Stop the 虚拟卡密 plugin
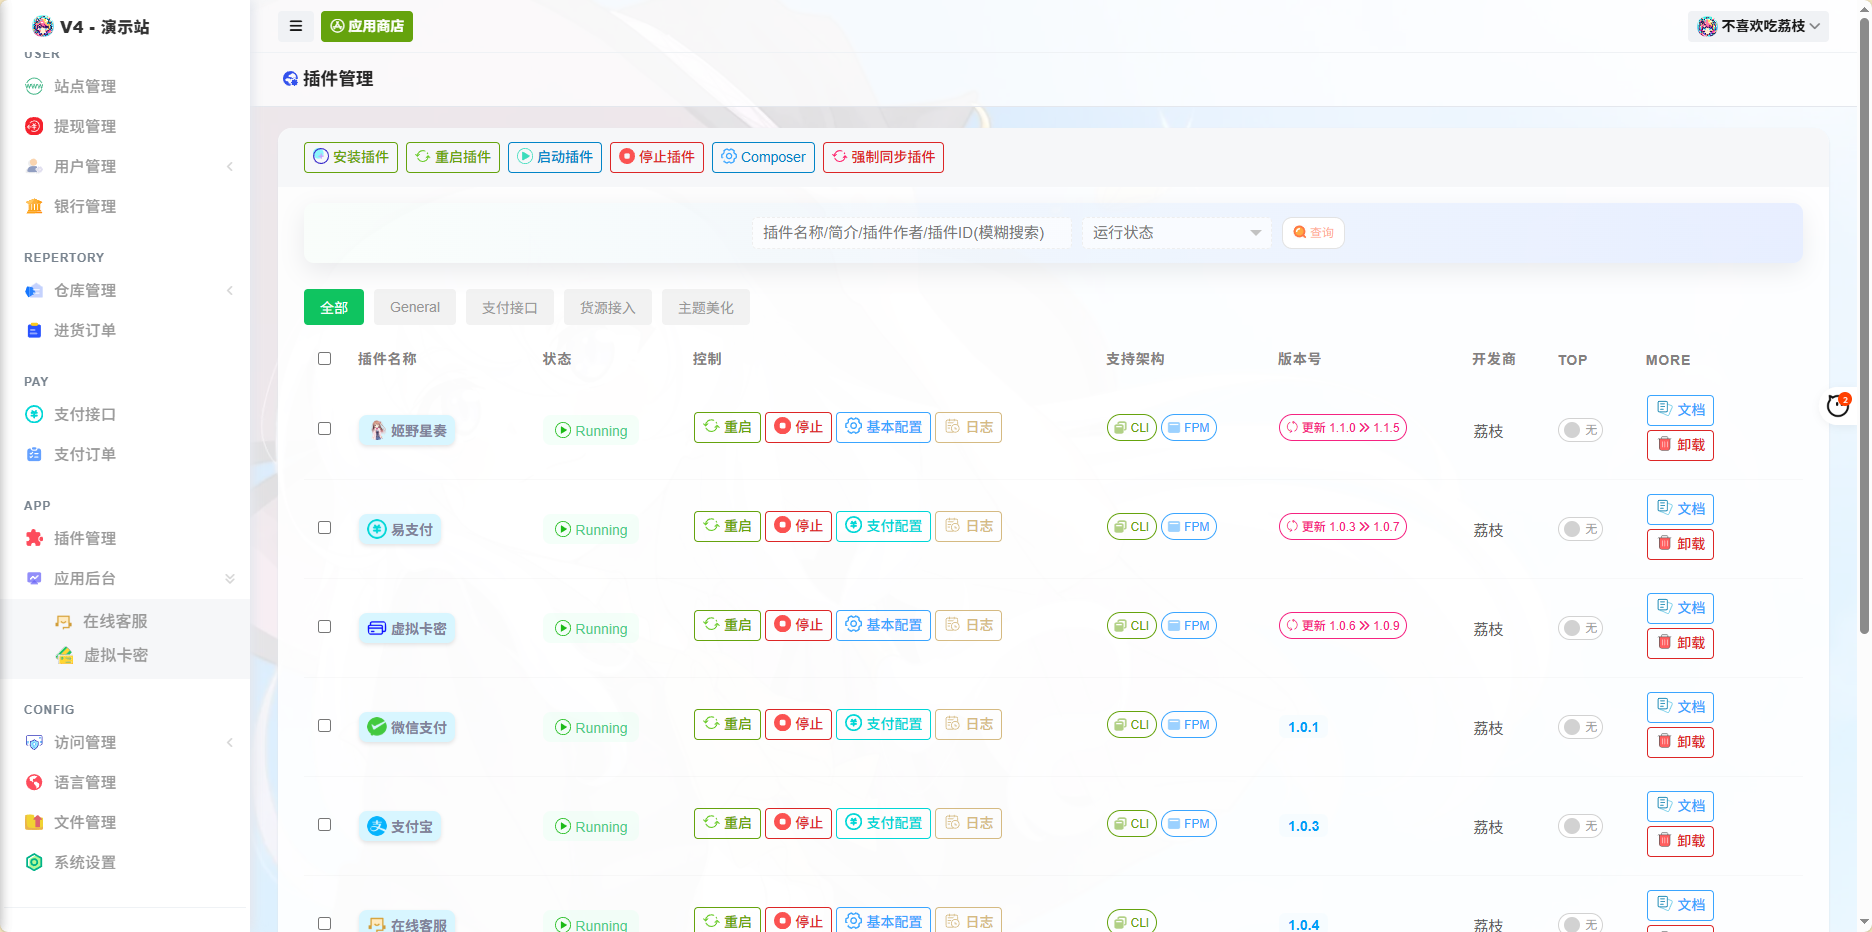 [x=798, y=626]
